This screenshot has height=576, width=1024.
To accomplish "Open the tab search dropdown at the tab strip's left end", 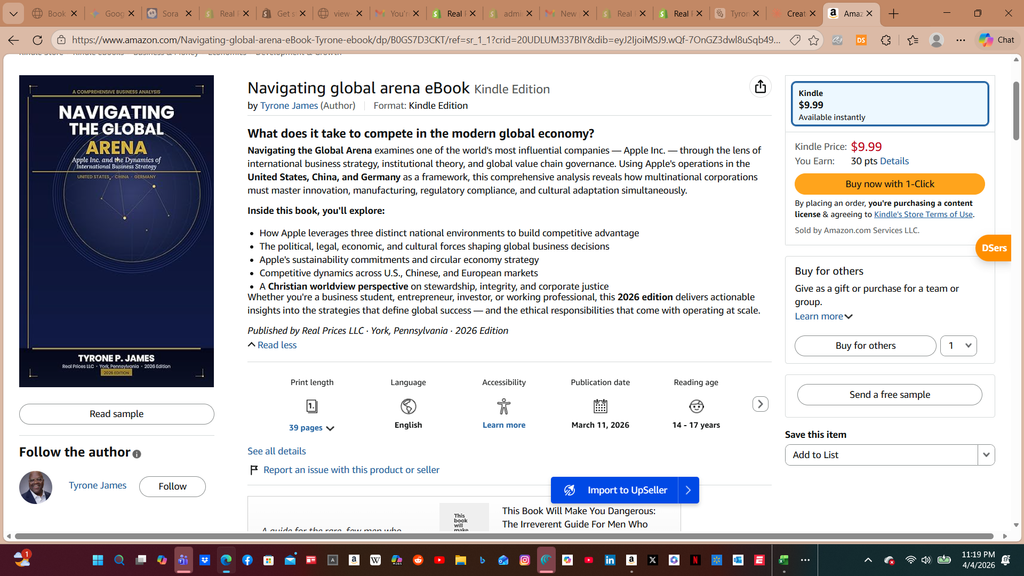I will point(13,13).
